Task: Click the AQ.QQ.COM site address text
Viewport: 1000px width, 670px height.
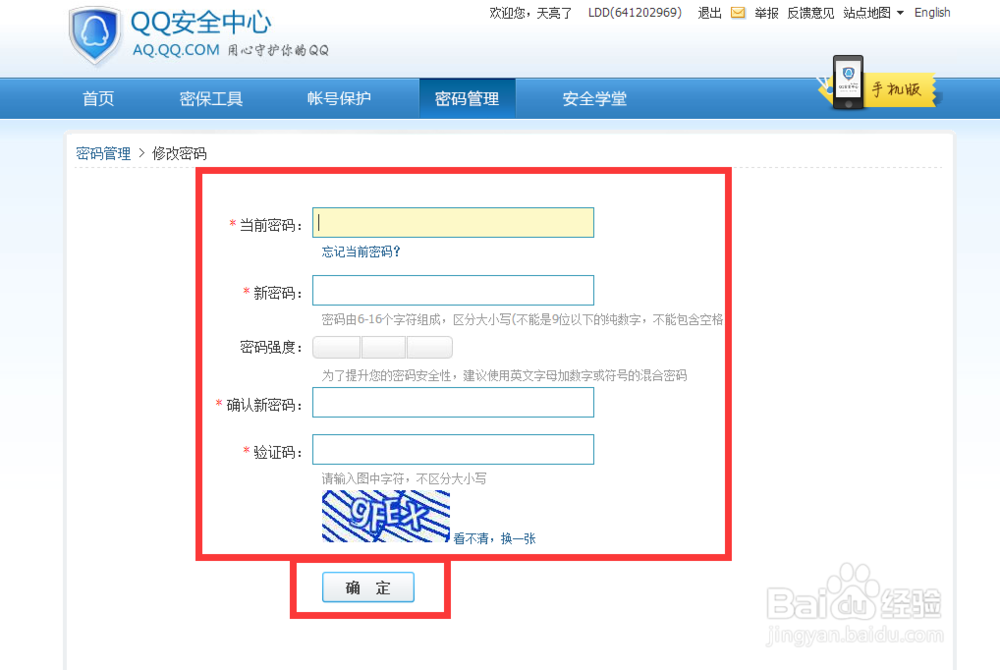Action: (176, 50)
